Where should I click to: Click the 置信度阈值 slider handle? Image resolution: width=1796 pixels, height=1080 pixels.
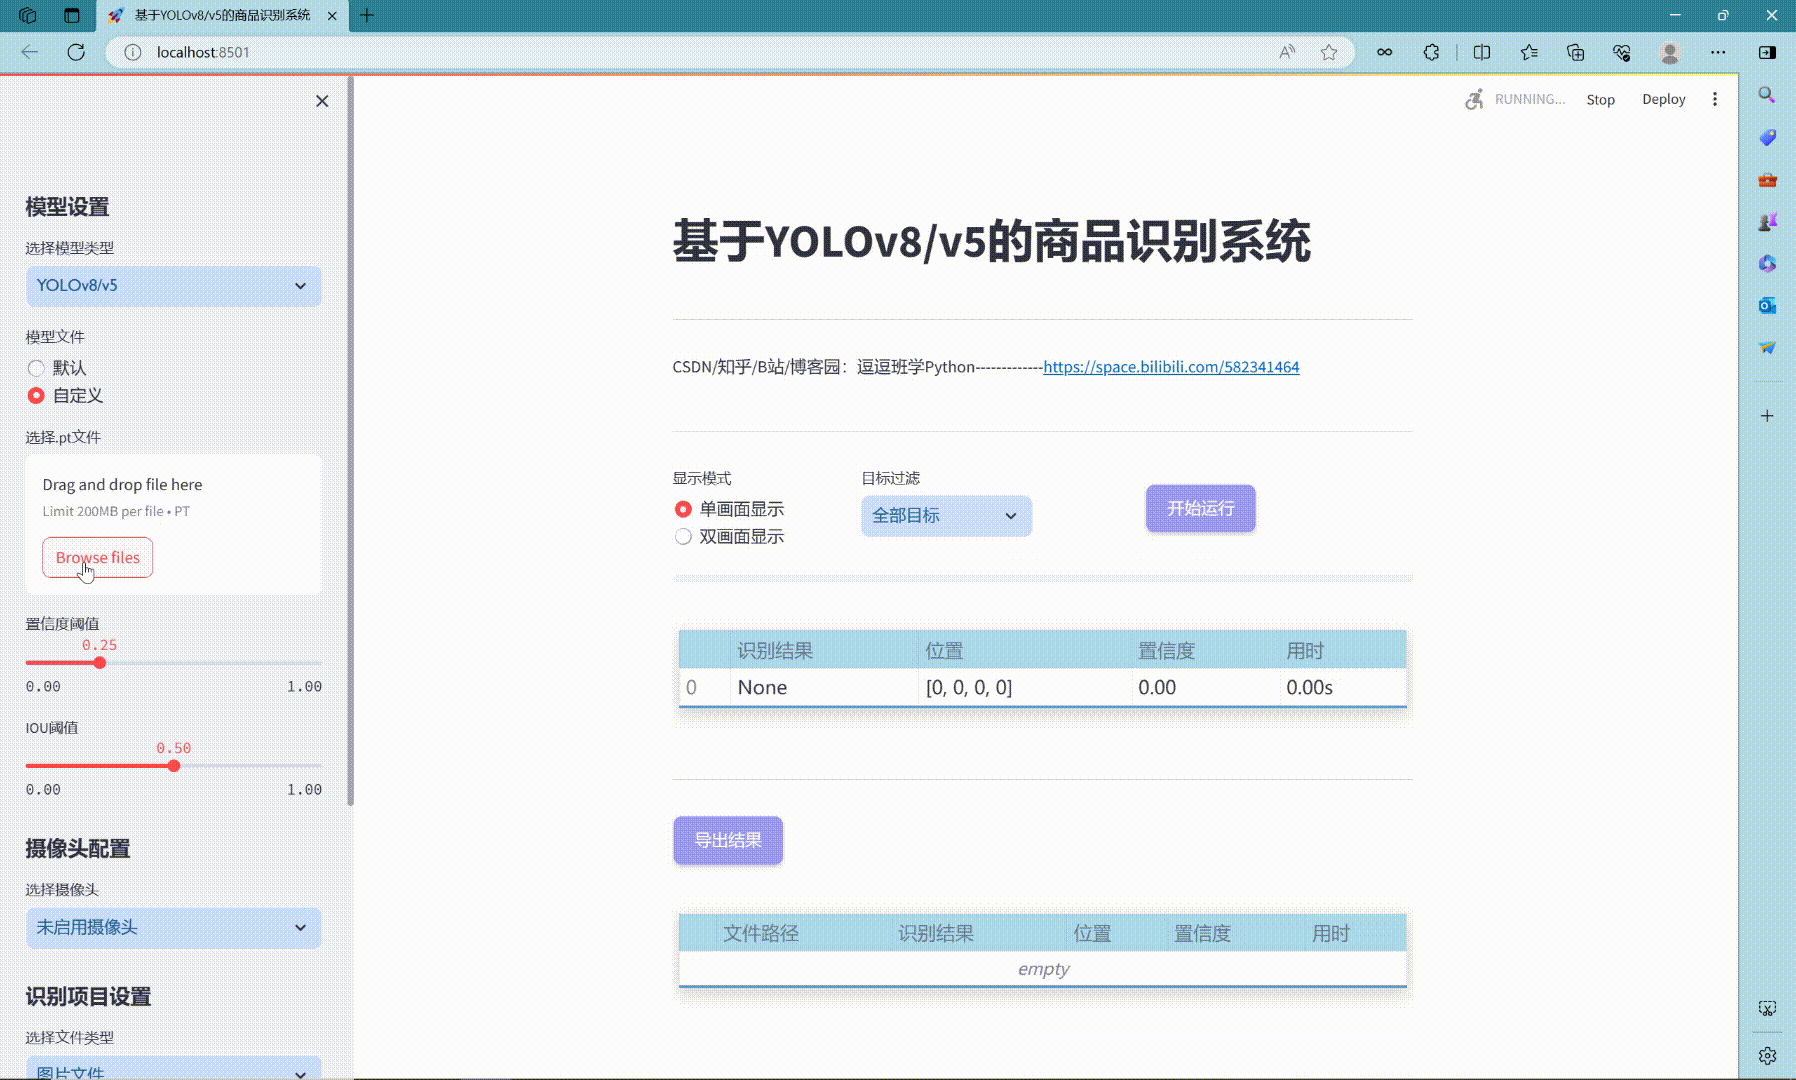coord(100,663)
